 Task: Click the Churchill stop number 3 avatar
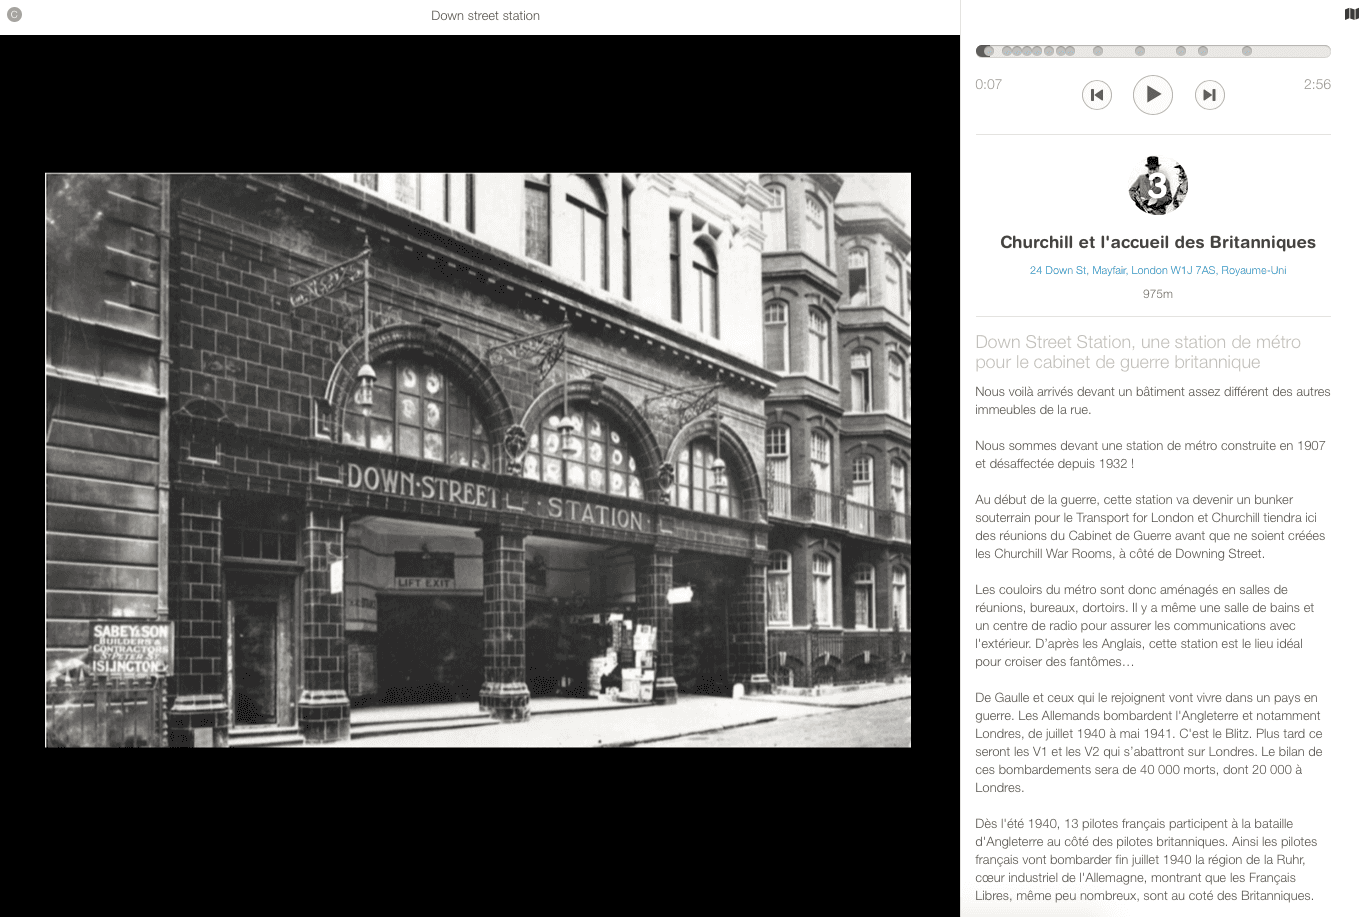point(1157,185)
